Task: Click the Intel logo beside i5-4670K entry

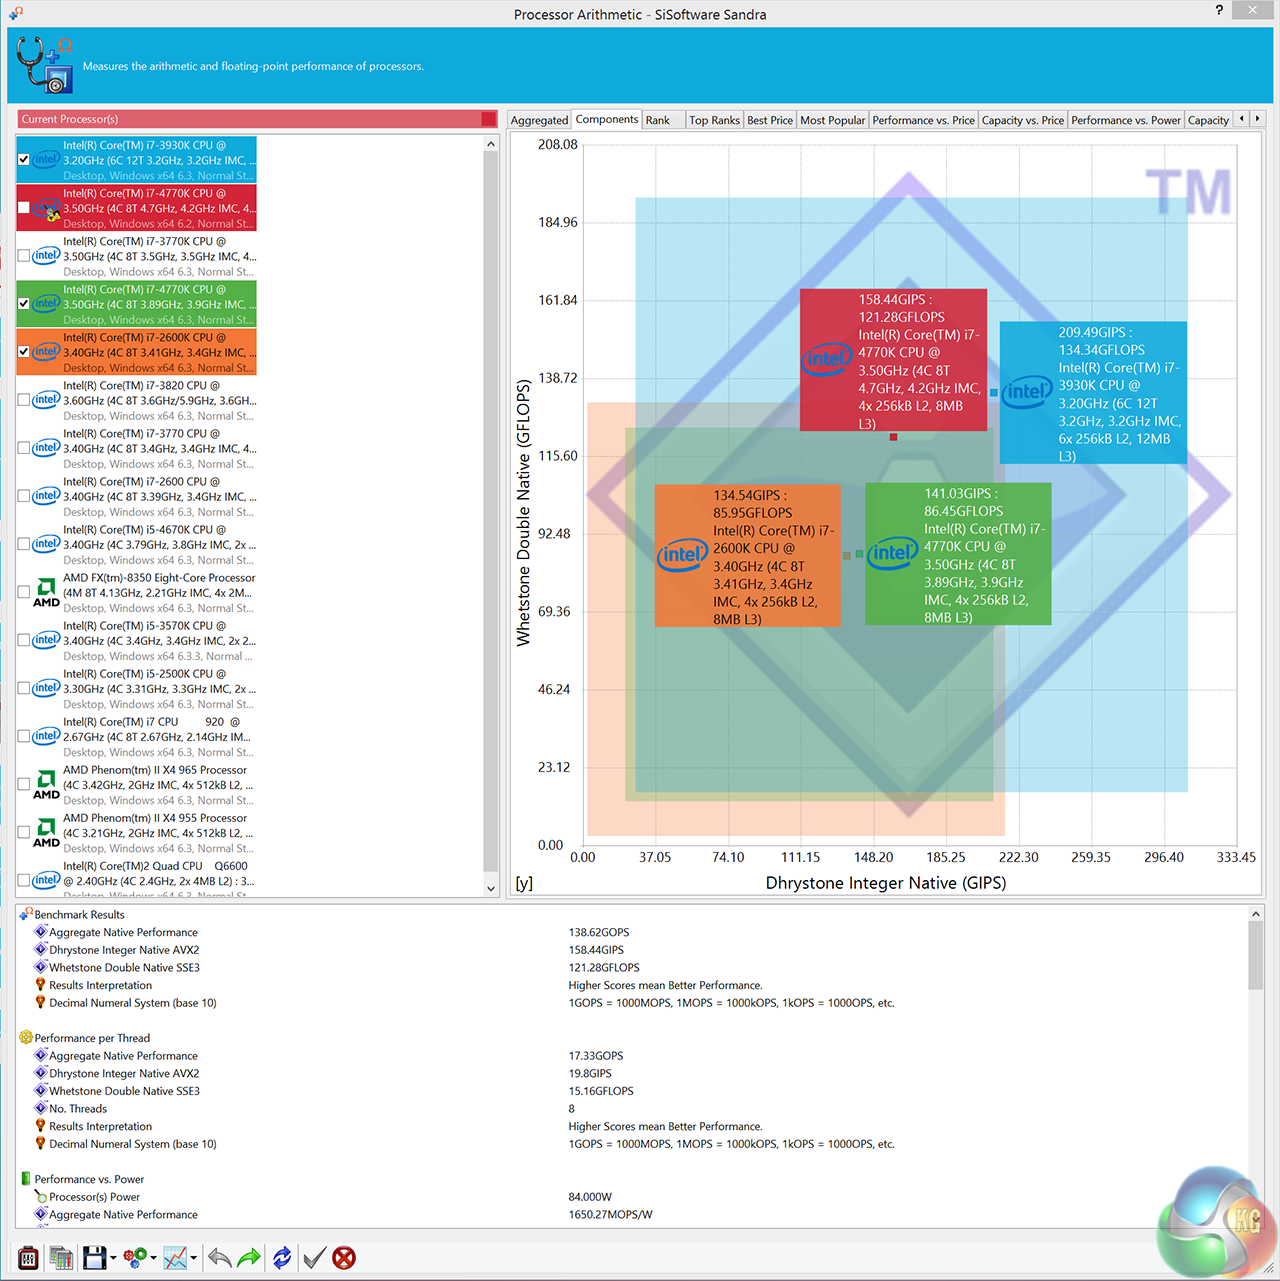Action: coord(46,544)
